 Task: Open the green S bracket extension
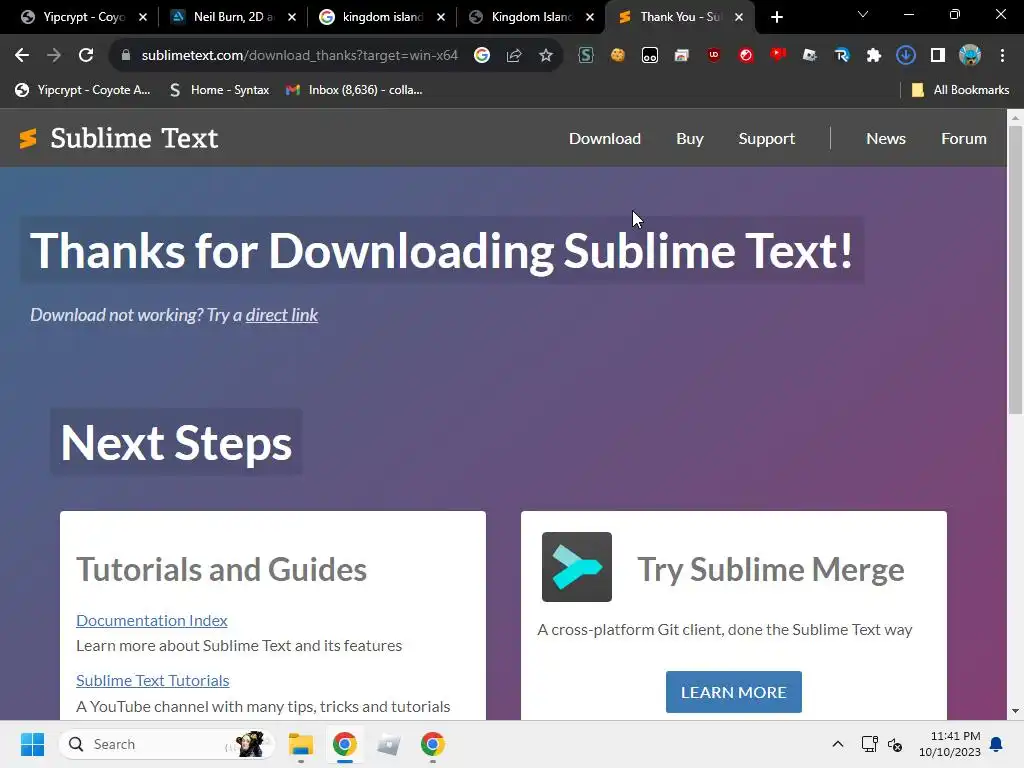[586, 56]
